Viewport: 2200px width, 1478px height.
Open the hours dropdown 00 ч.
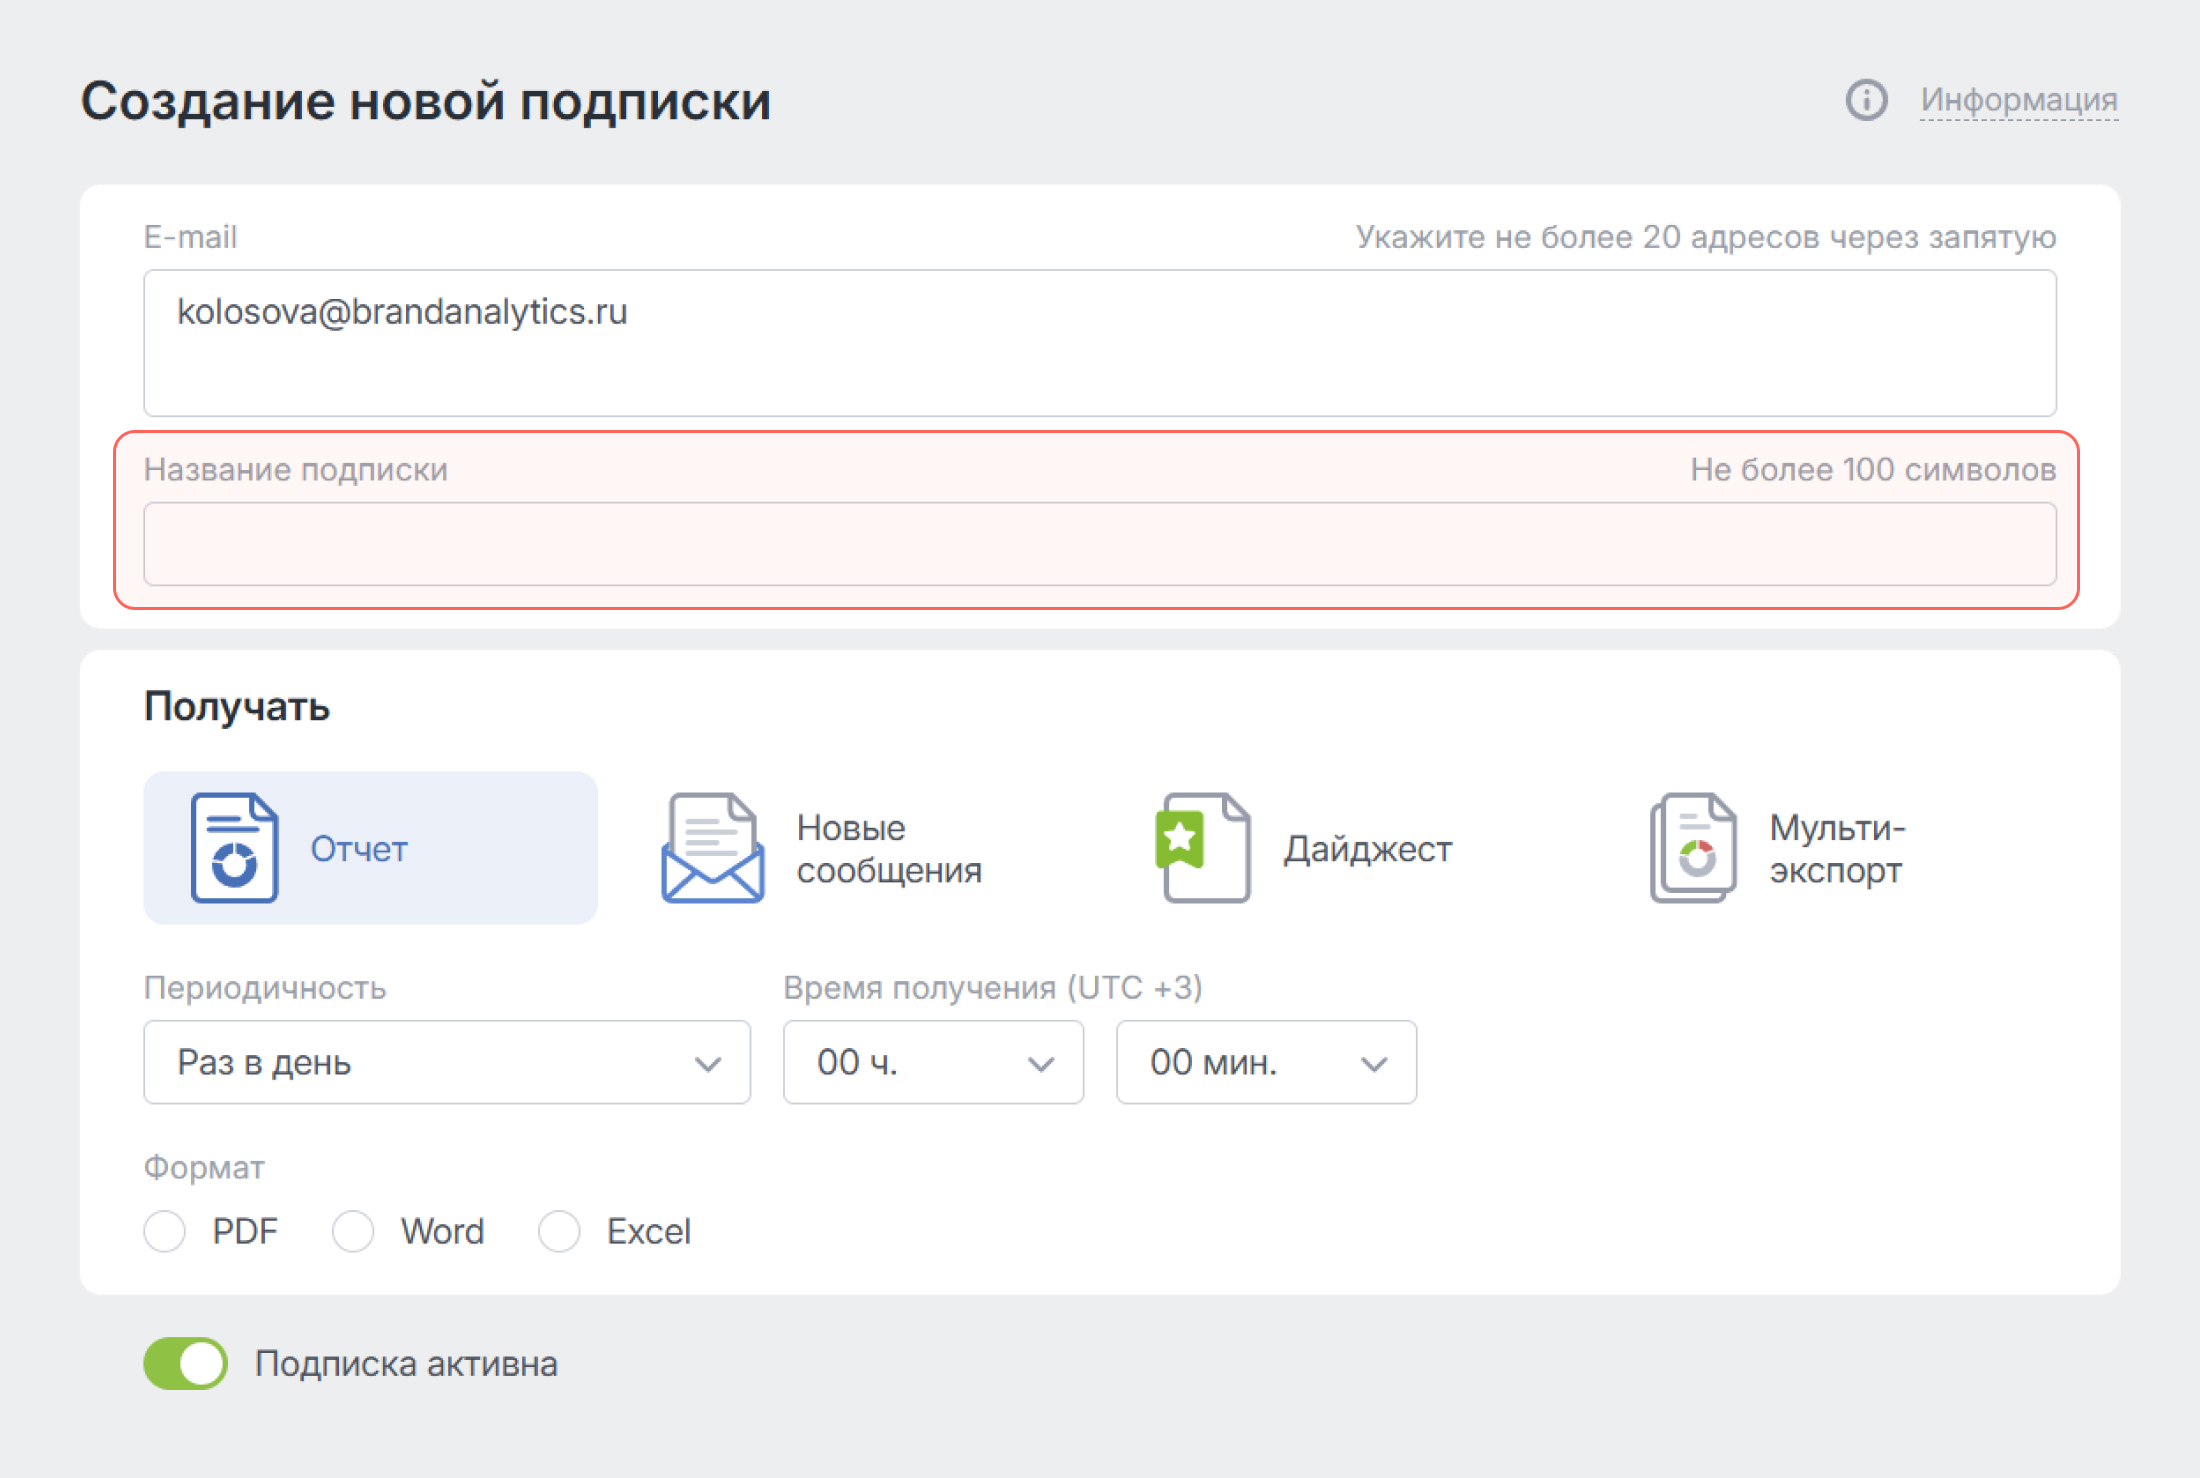(x=933, y=1062)
